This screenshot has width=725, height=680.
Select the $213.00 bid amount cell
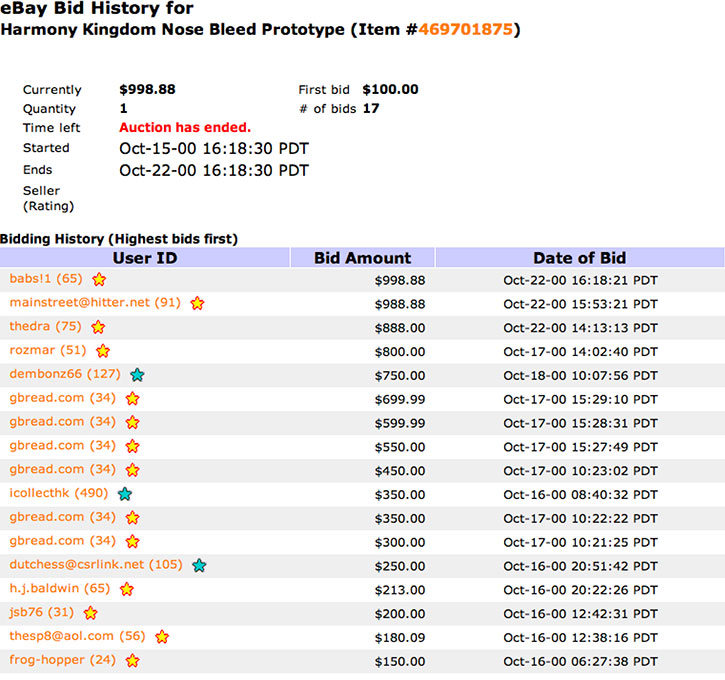pos(399,590)
